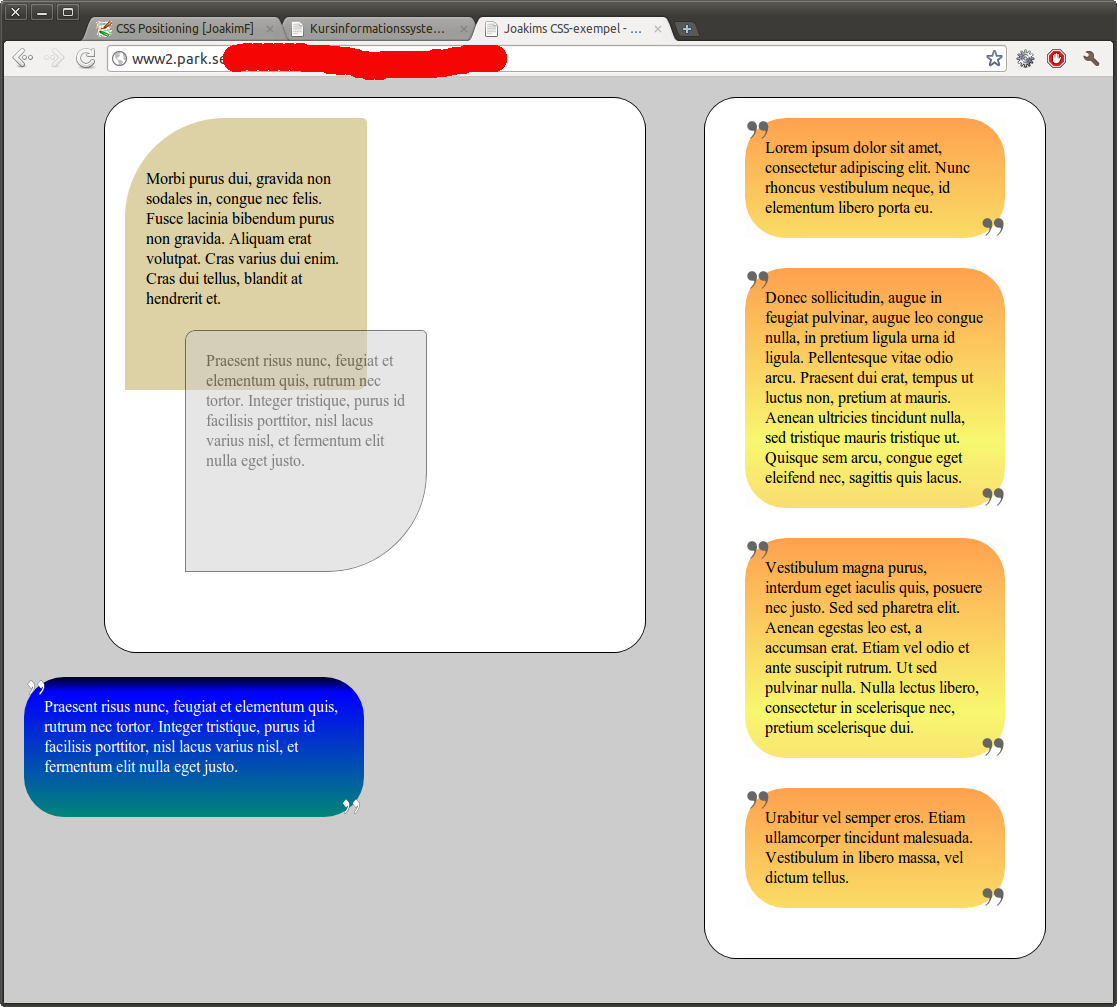This screenshot has width=1117, height=1007.
Task: Close the Joakims CSS-exempel tab
Action: click(x=657, y=29)
